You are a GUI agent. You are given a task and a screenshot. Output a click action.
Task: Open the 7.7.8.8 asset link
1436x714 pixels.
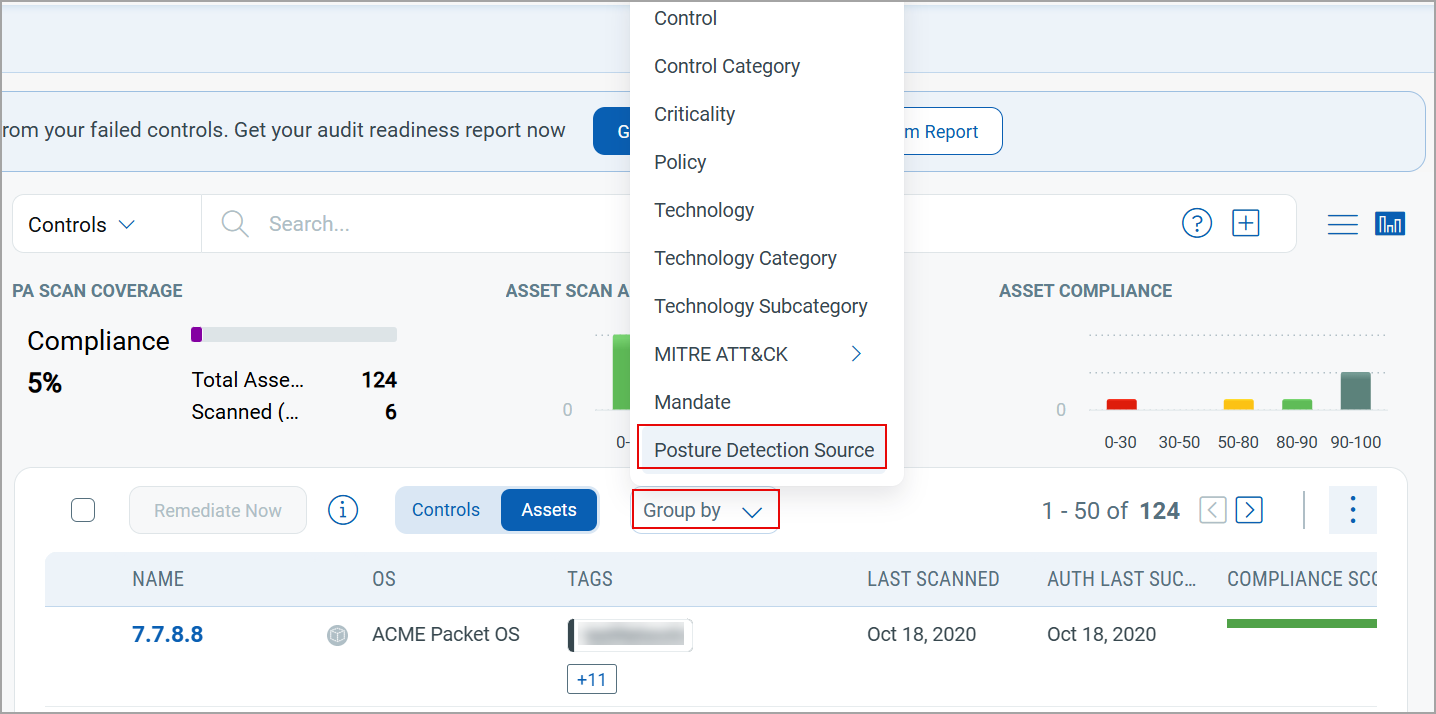pyautogui.click(x=167, y=633)
